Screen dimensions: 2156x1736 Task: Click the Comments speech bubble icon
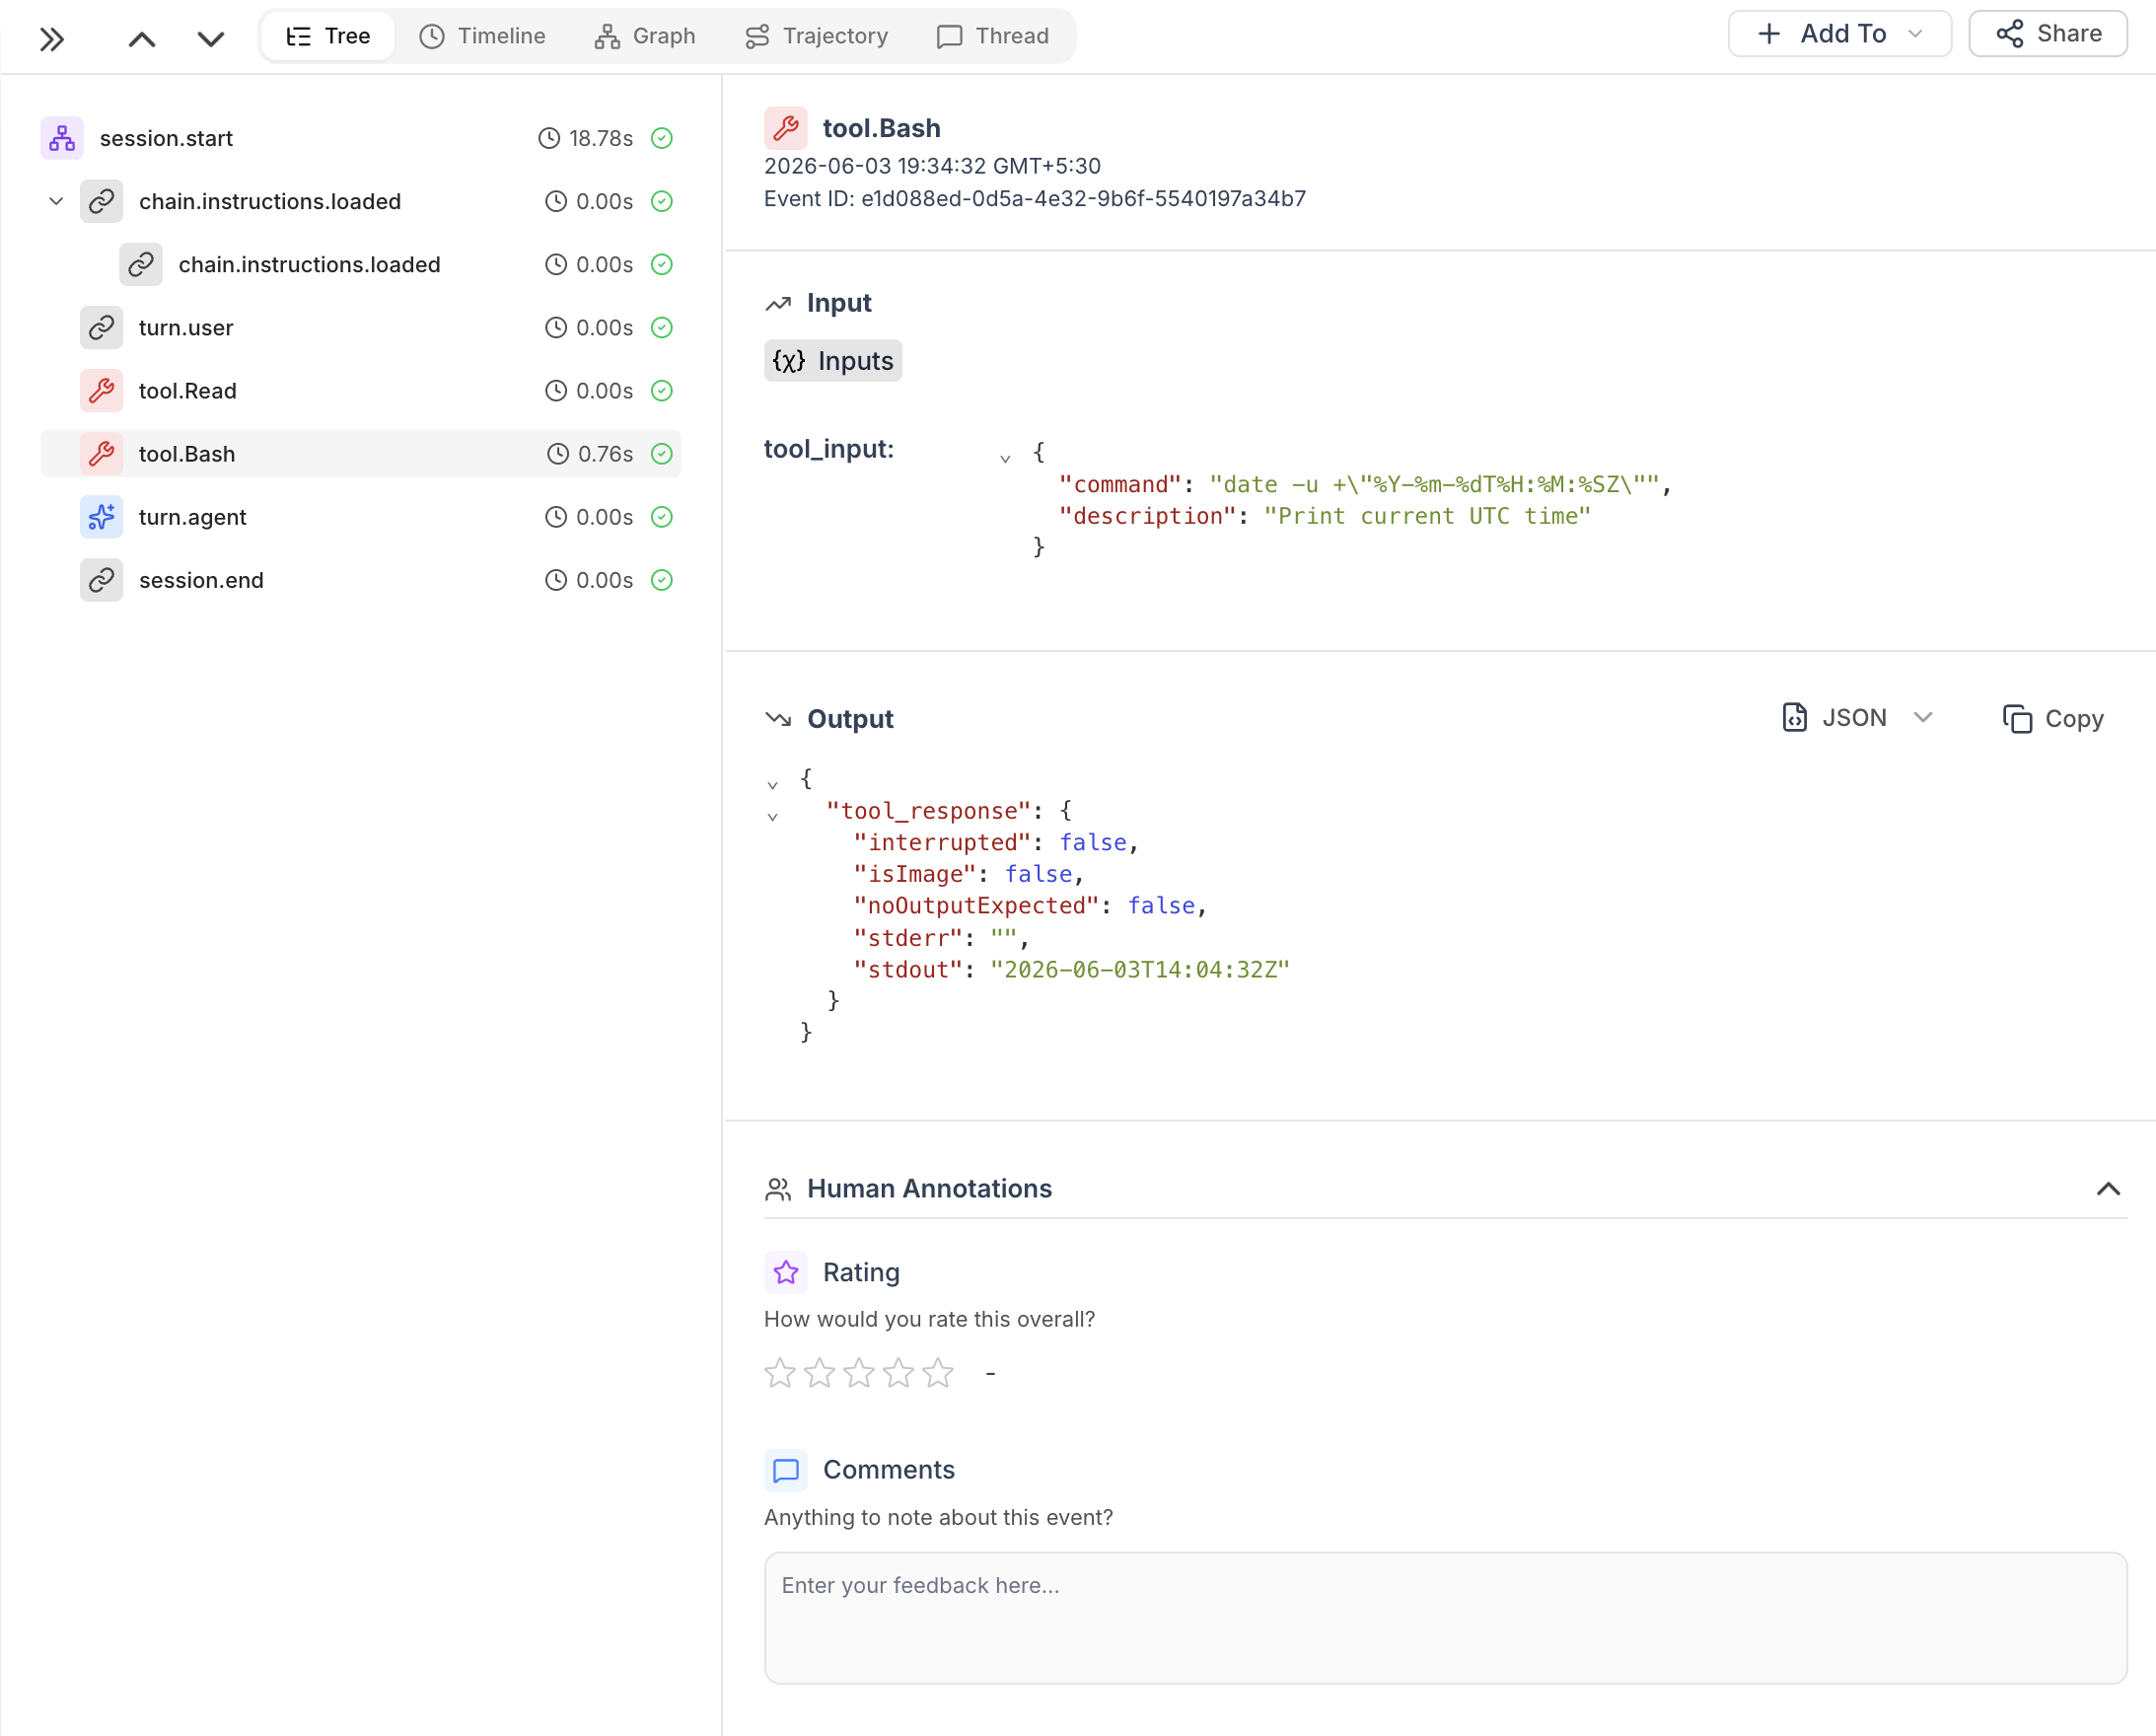[785, 1470]
